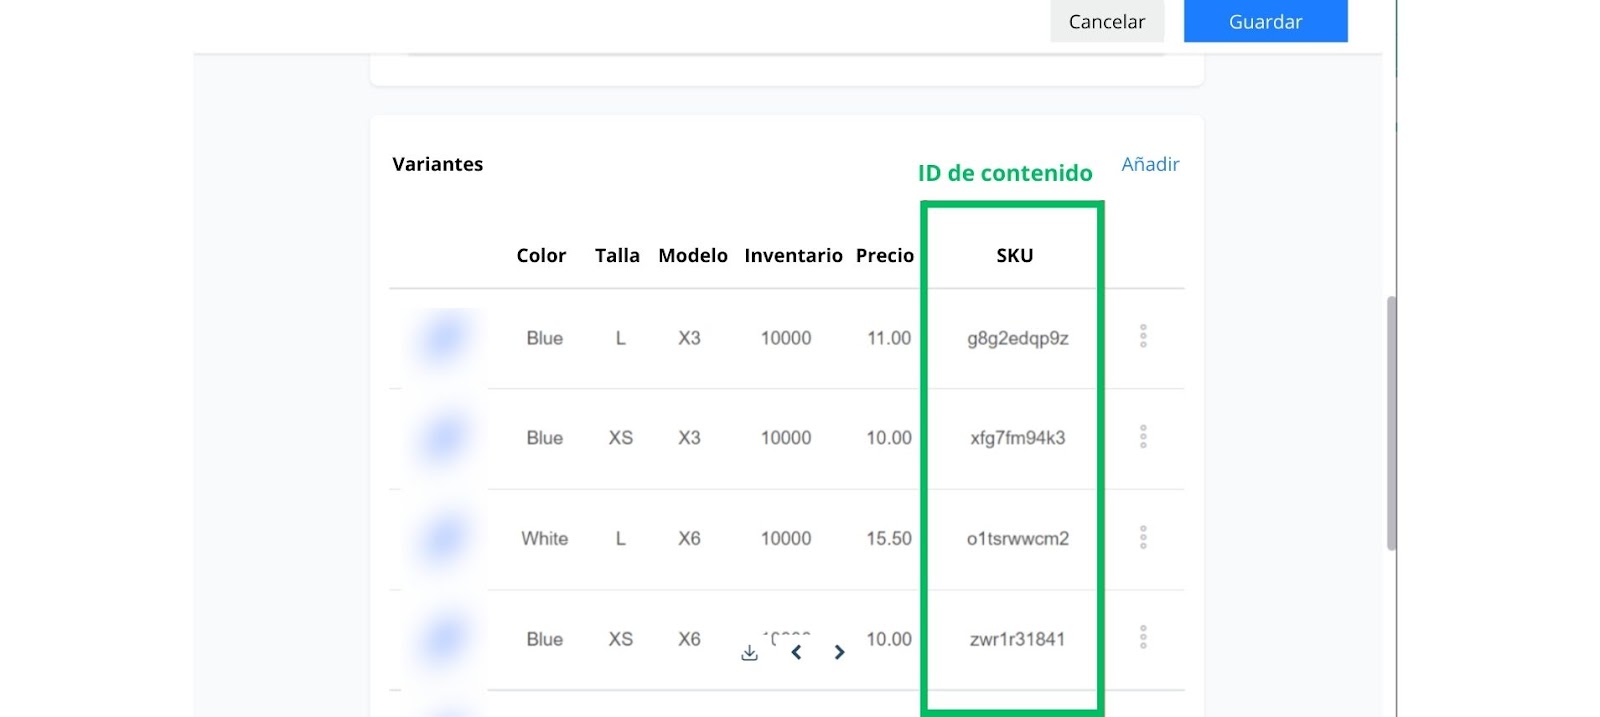Click the SKU column header
This screenshot has height=717, width=1600.
1014,256
